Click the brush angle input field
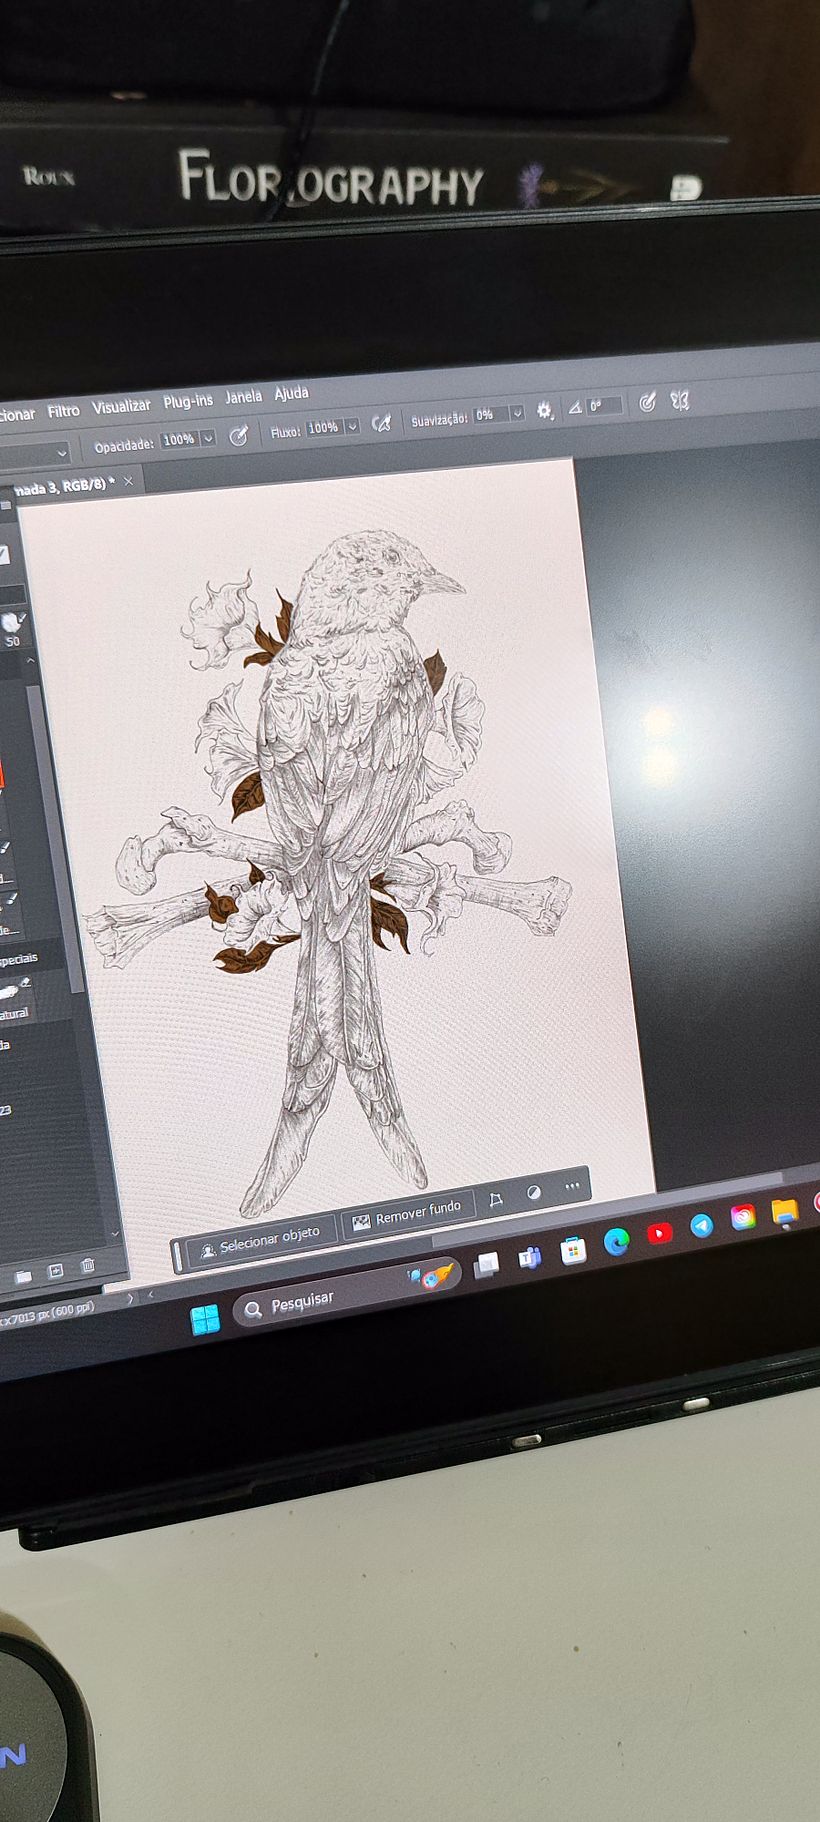This screenshot has width=820, height=1822. pos(603,405)
